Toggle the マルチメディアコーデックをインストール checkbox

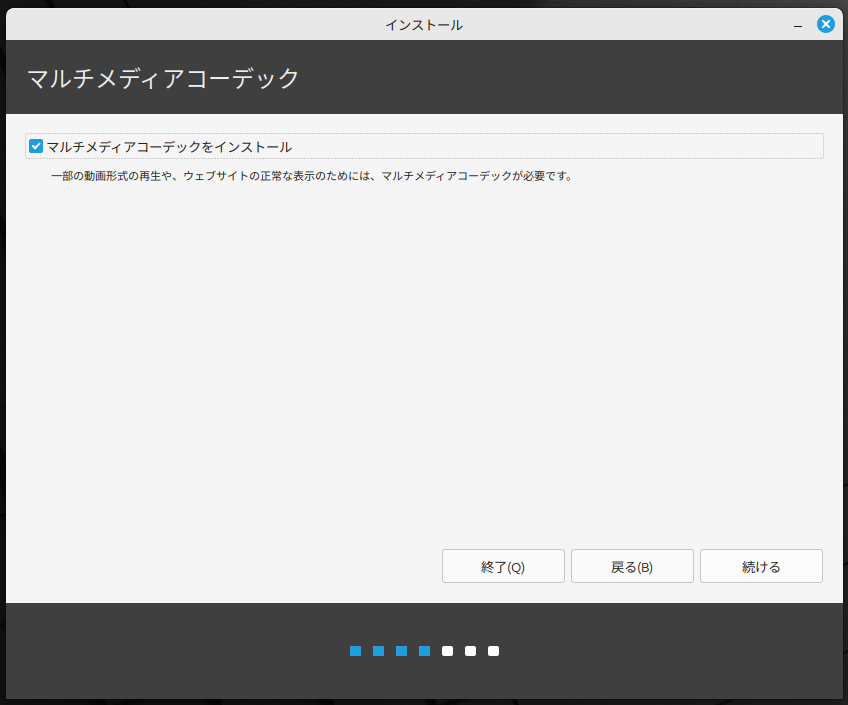[36, 146]
